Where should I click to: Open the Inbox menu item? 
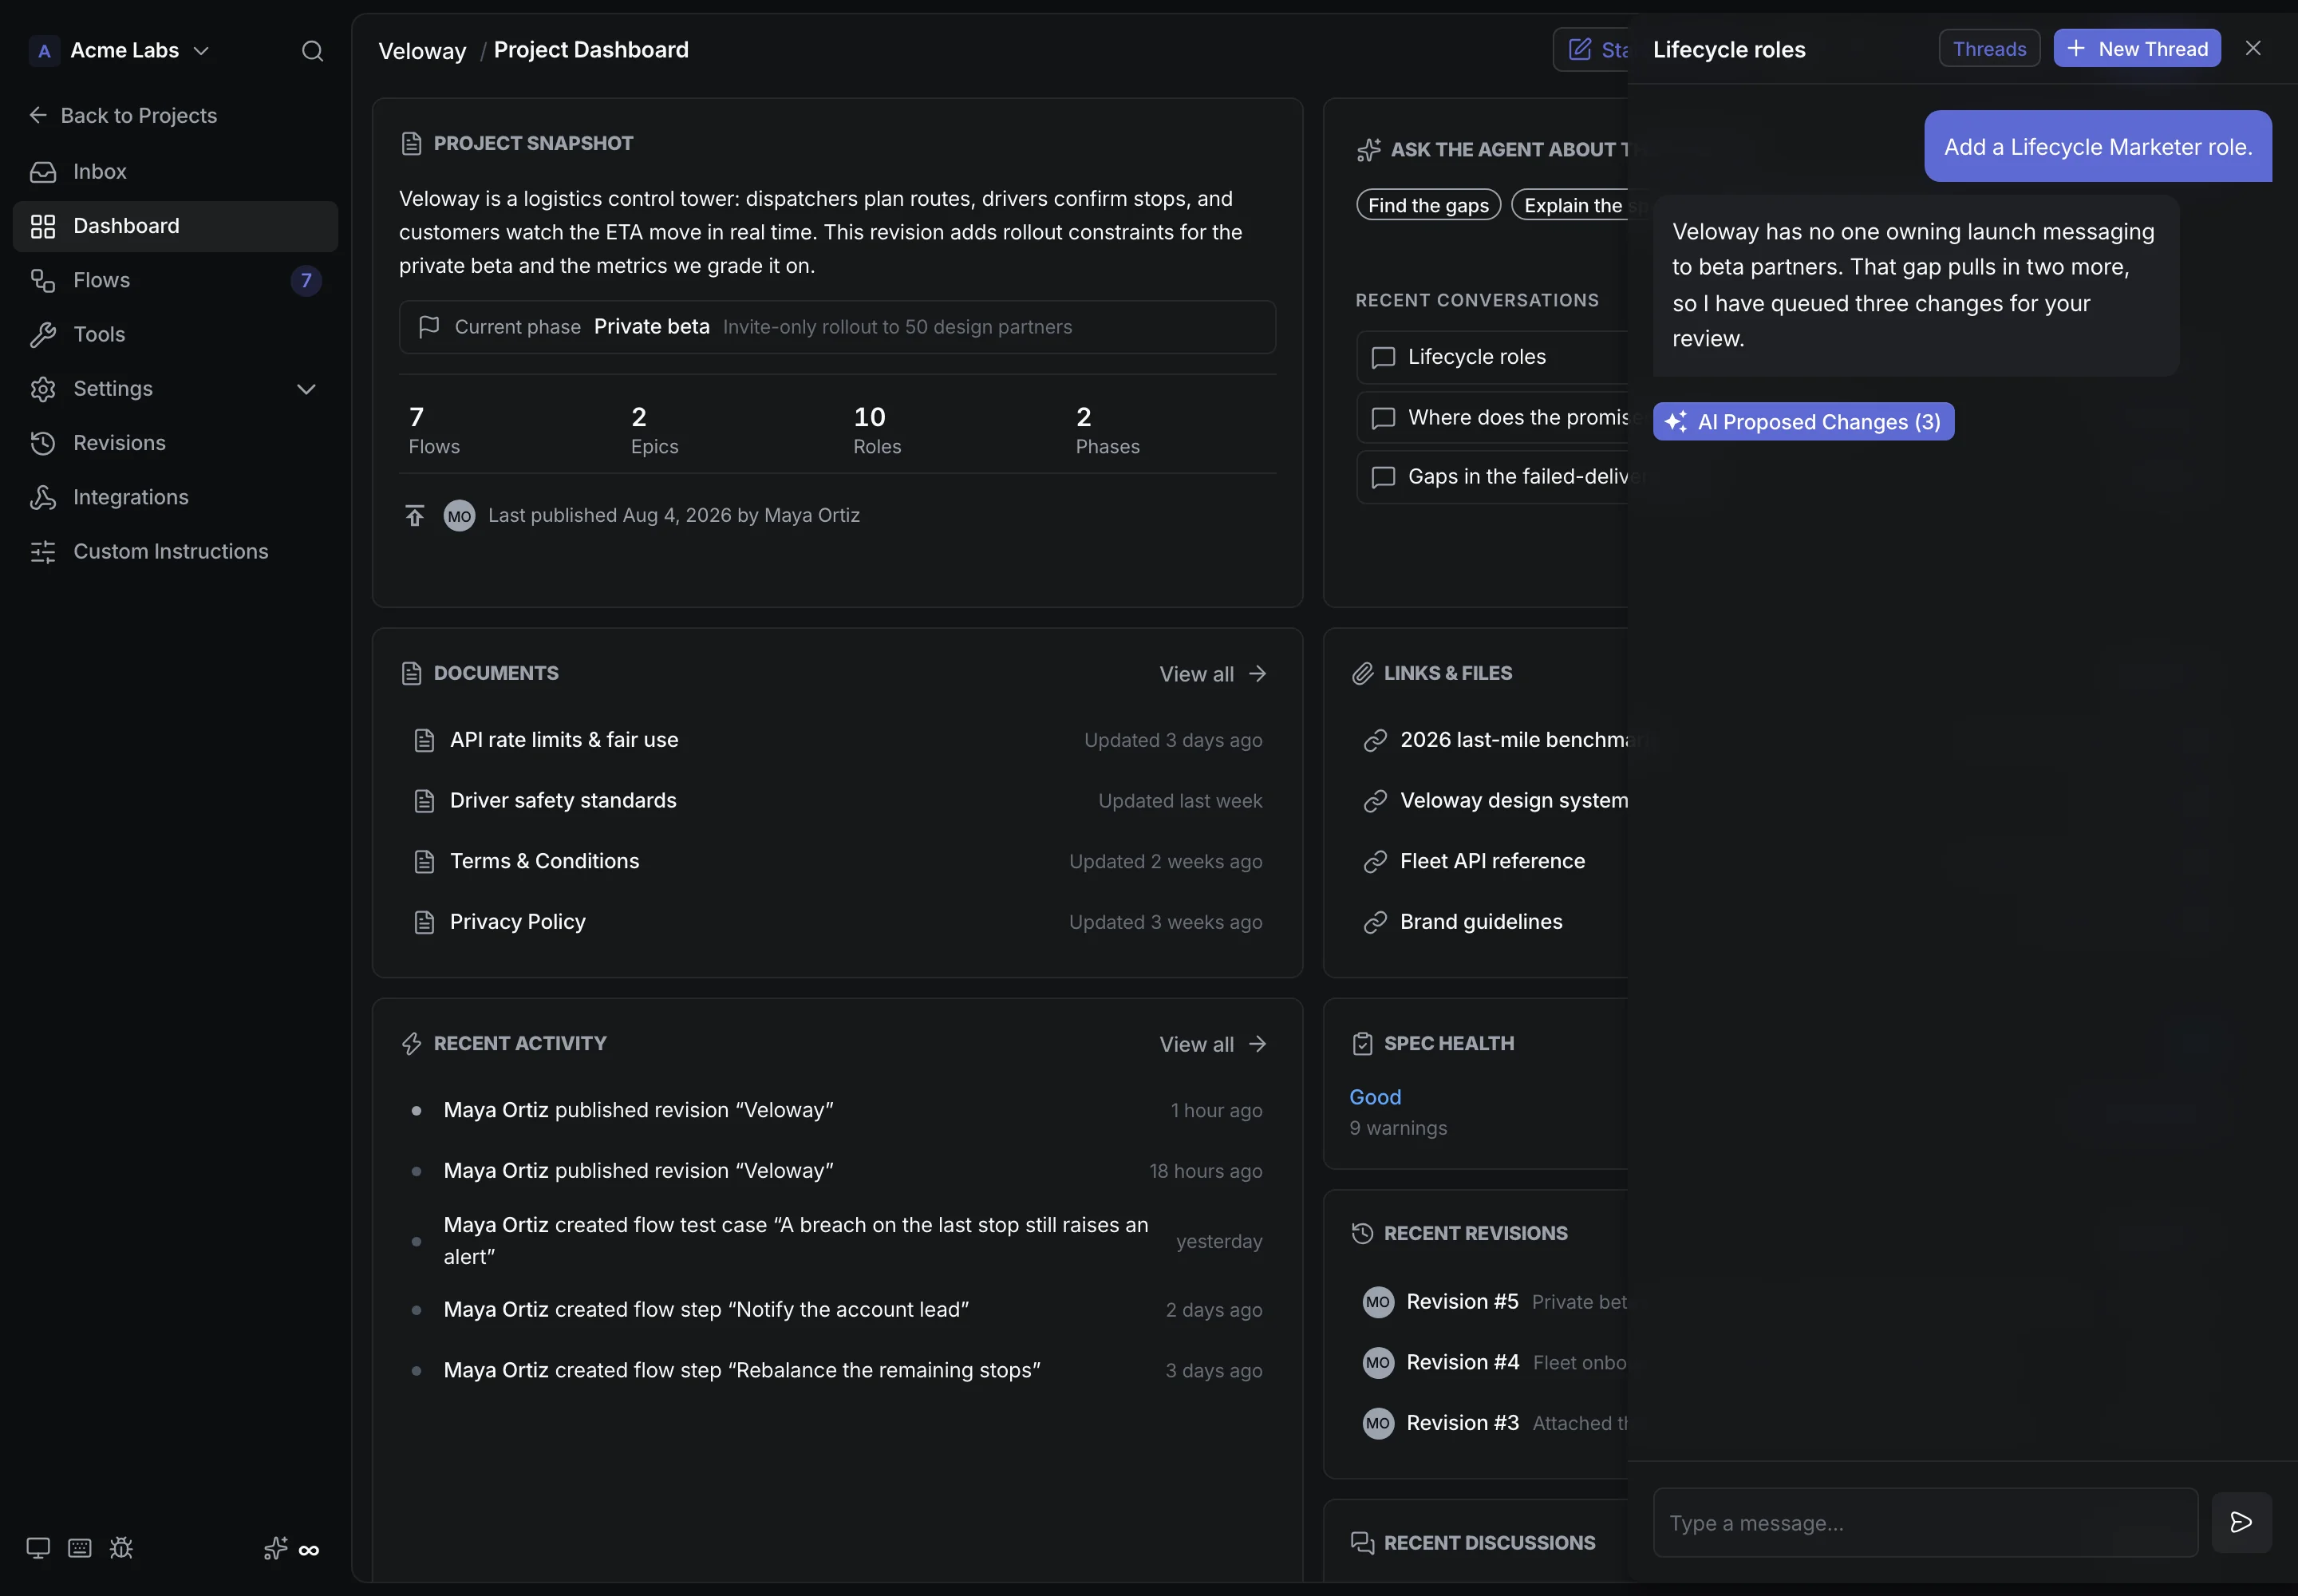[176, 172]
